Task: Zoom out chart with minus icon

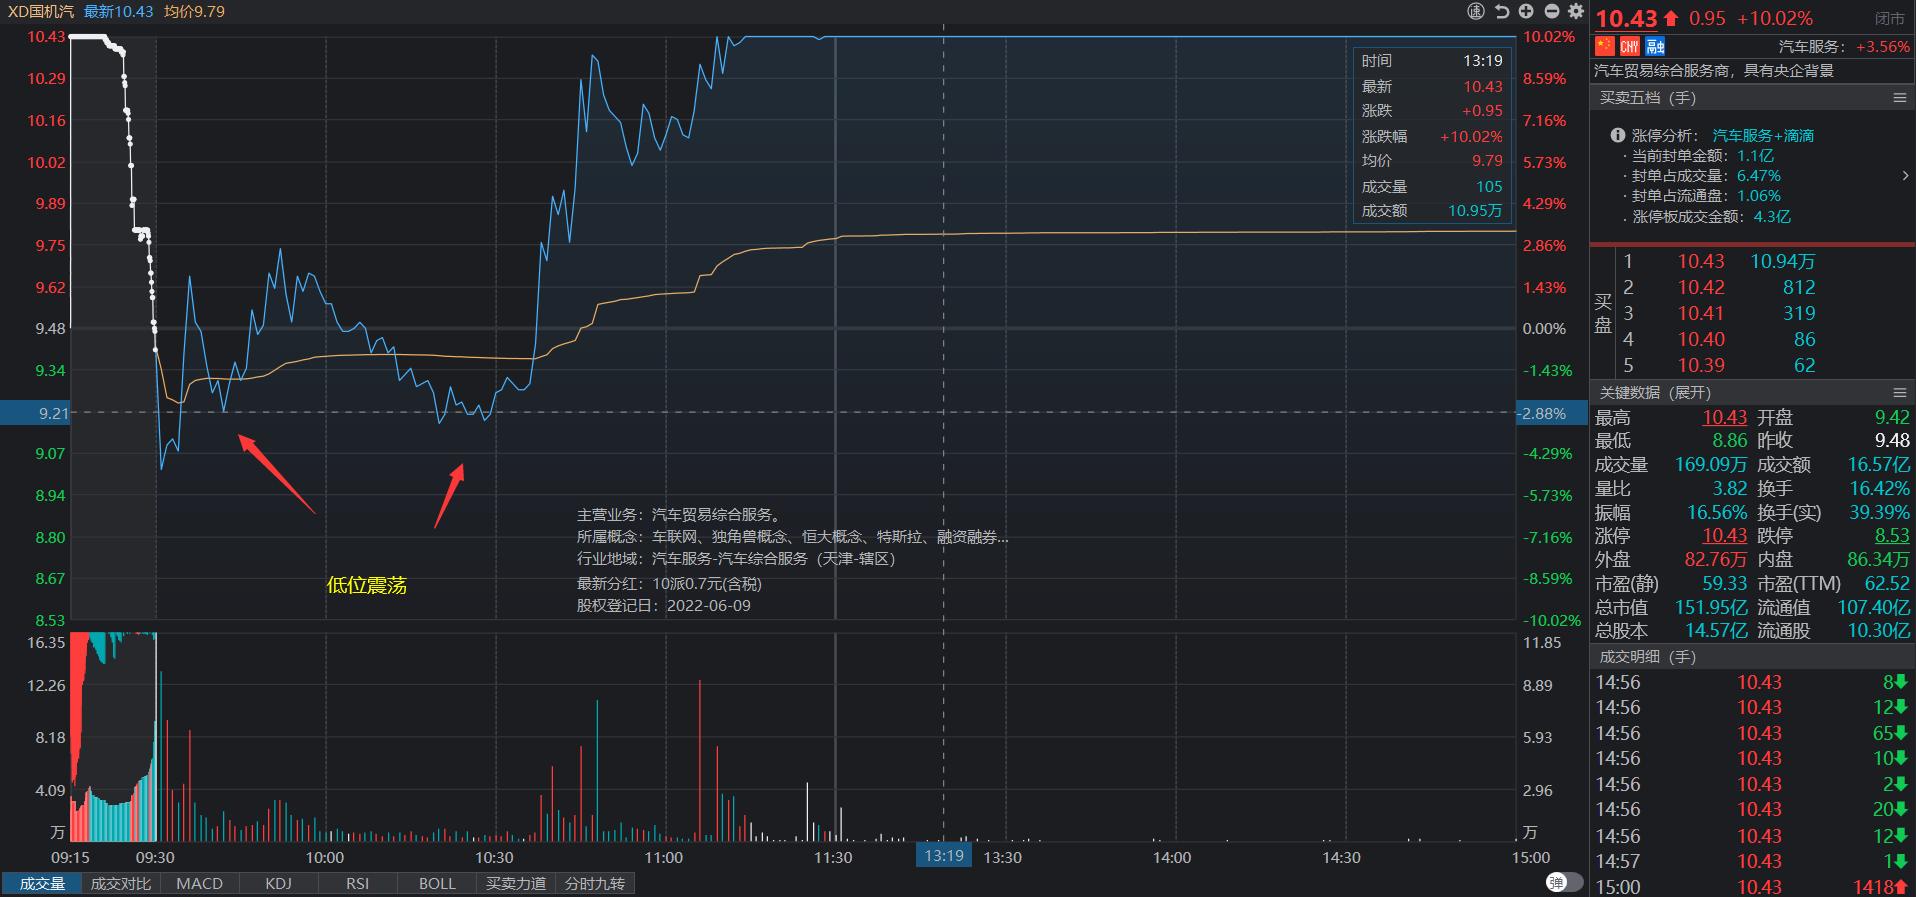Action: [x=1552, y=11]
